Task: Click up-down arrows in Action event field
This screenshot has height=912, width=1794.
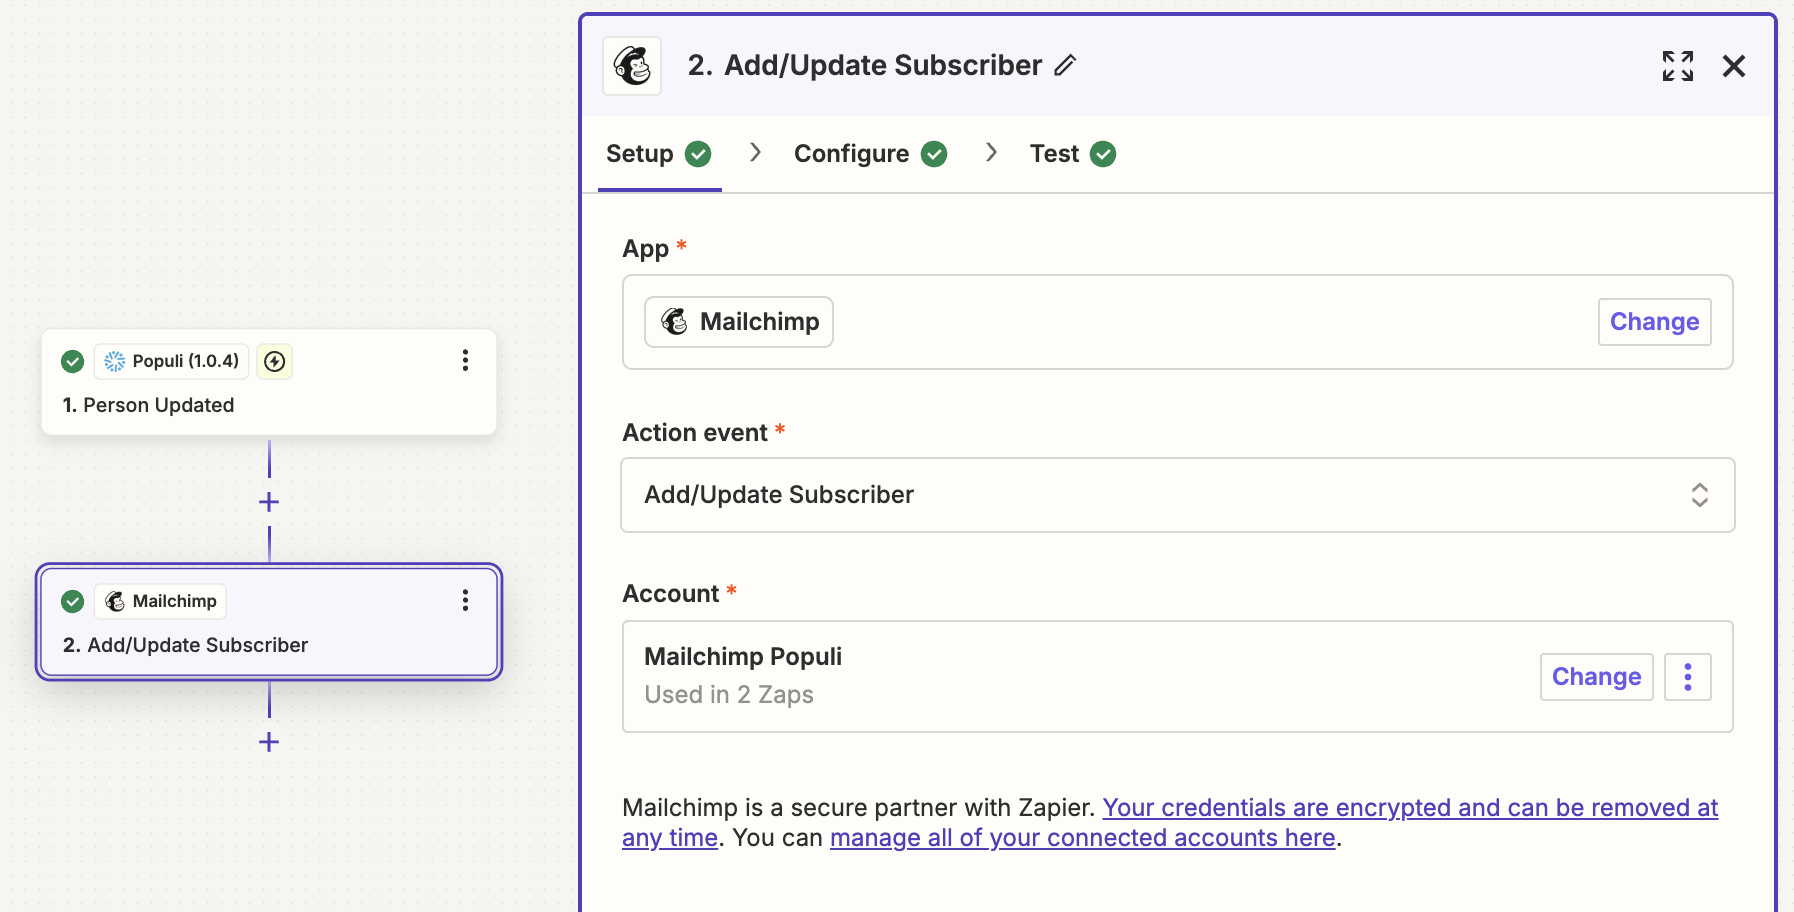Action: [x=1699, y=495]
